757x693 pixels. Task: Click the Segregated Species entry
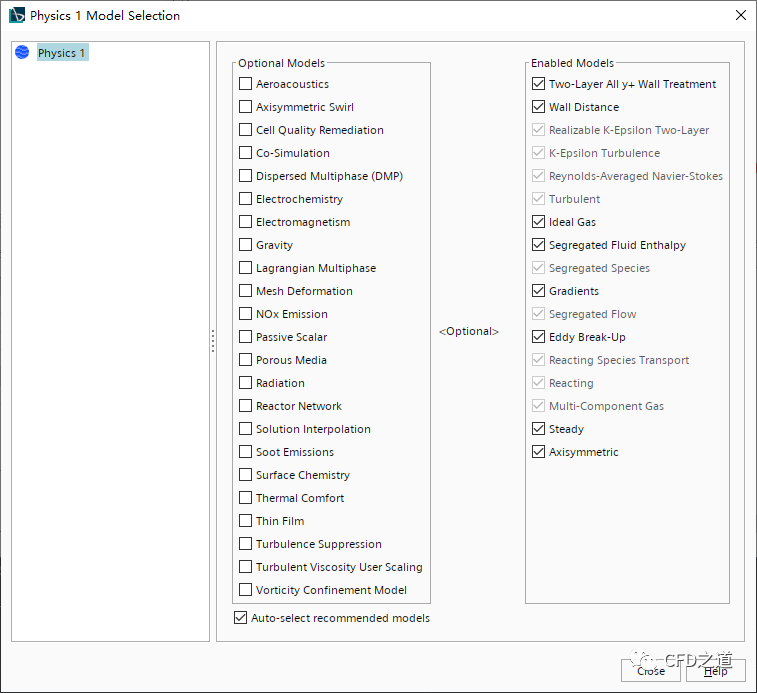tap(591, 268)
